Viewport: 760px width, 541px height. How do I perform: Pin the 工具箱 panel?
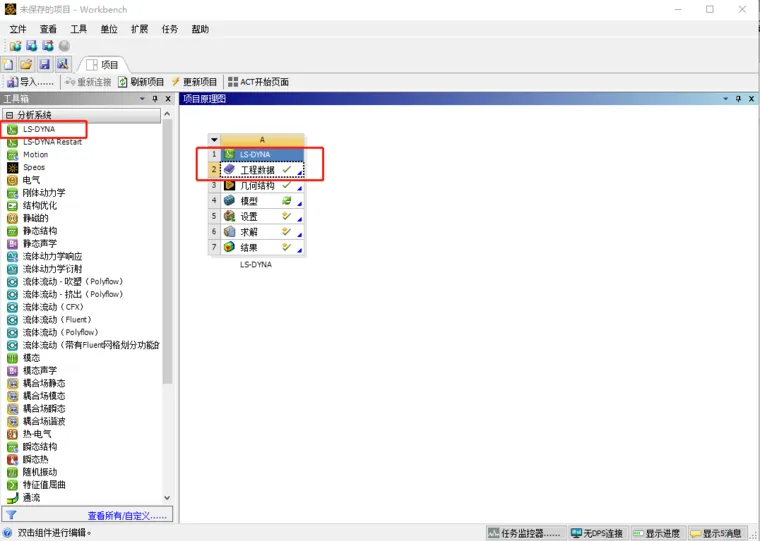[155, 99]
